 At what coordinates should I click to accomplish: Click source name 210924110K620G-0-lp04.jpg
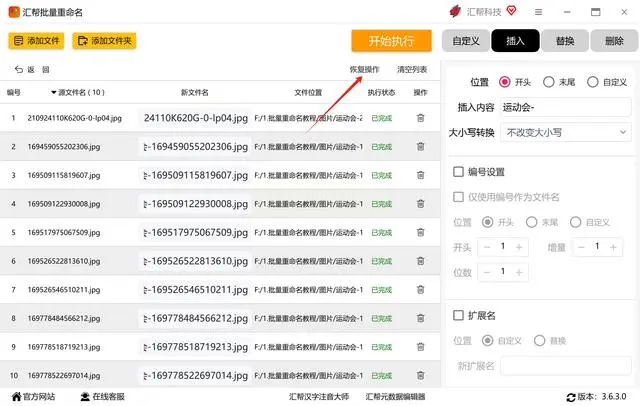pyautogui.click(x=75, y=118)
